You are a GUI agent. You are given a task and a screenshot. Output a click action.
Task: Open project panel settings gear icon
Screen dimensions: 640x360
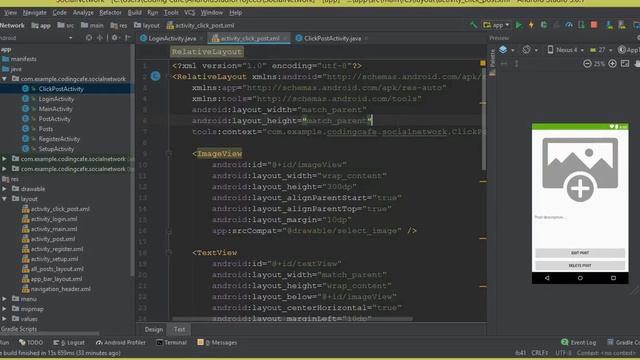click(115, 38)
